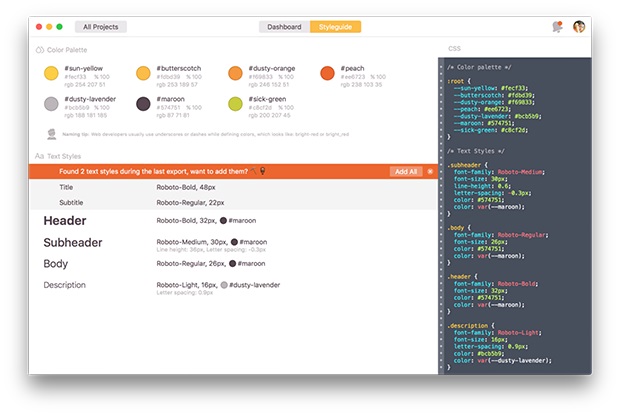Select the sun-yellow color swatch
Screen dimensions: 620x415
point(51,73)
